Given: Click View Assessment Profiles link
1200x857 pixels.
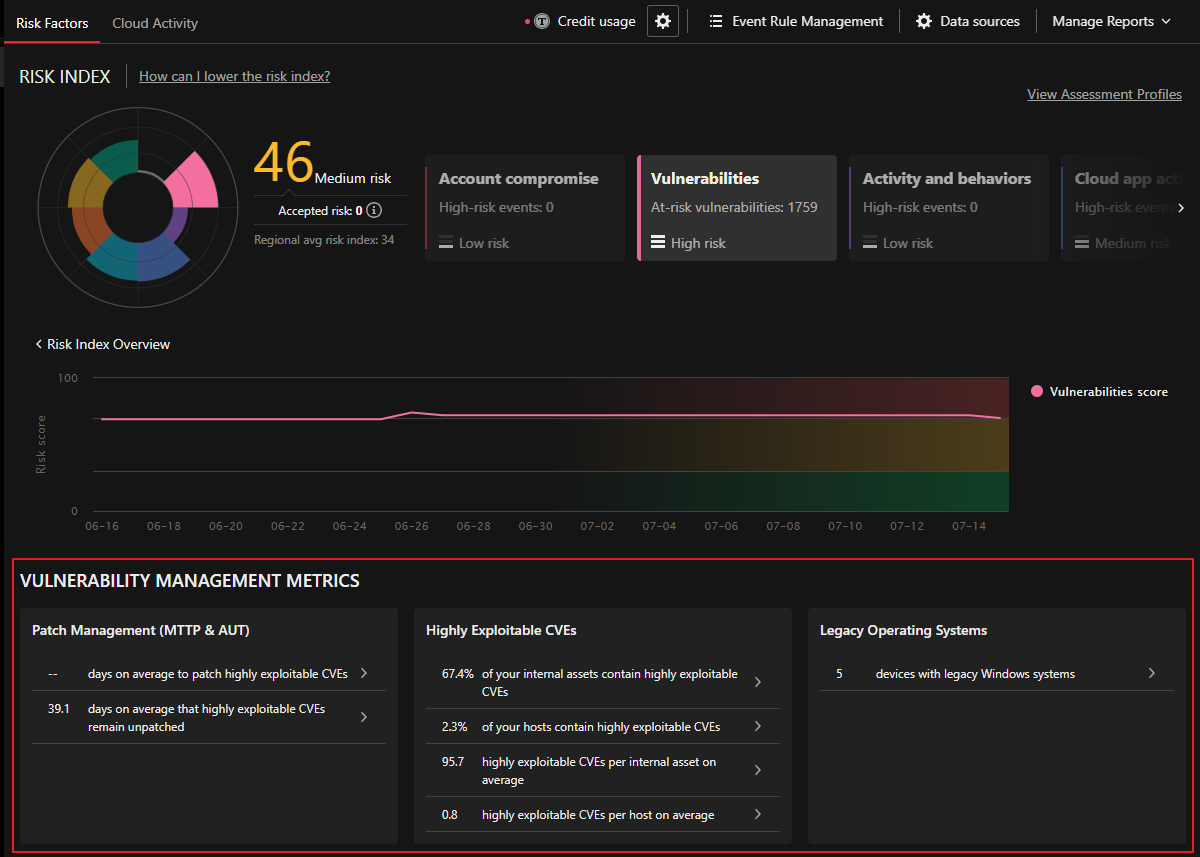Looking at the screenshot, I should point(1104,94).
